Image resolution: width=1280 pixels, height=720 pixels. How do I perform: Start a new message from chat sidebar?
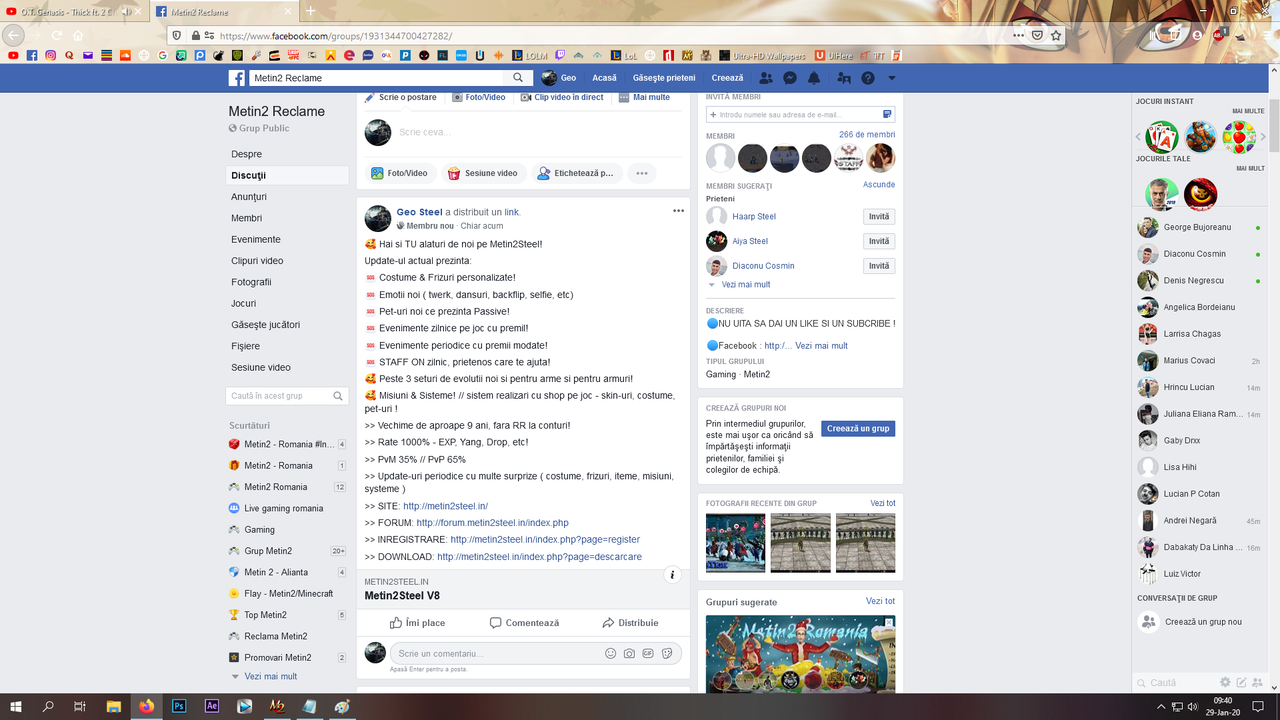pos(1241,683)
